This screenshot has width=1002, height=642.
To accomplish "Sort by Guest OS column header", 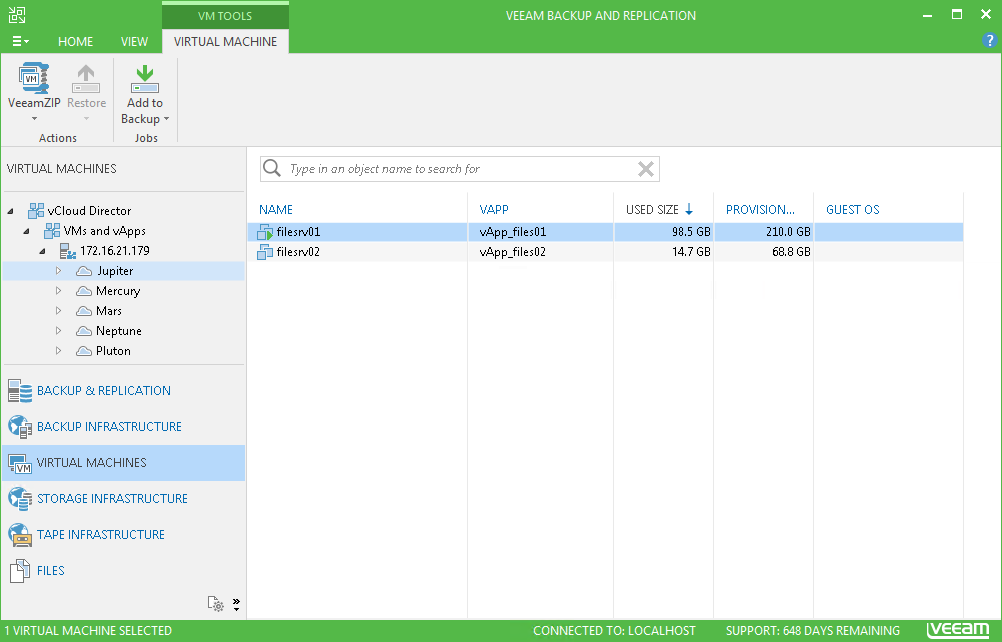I will 852,210.
